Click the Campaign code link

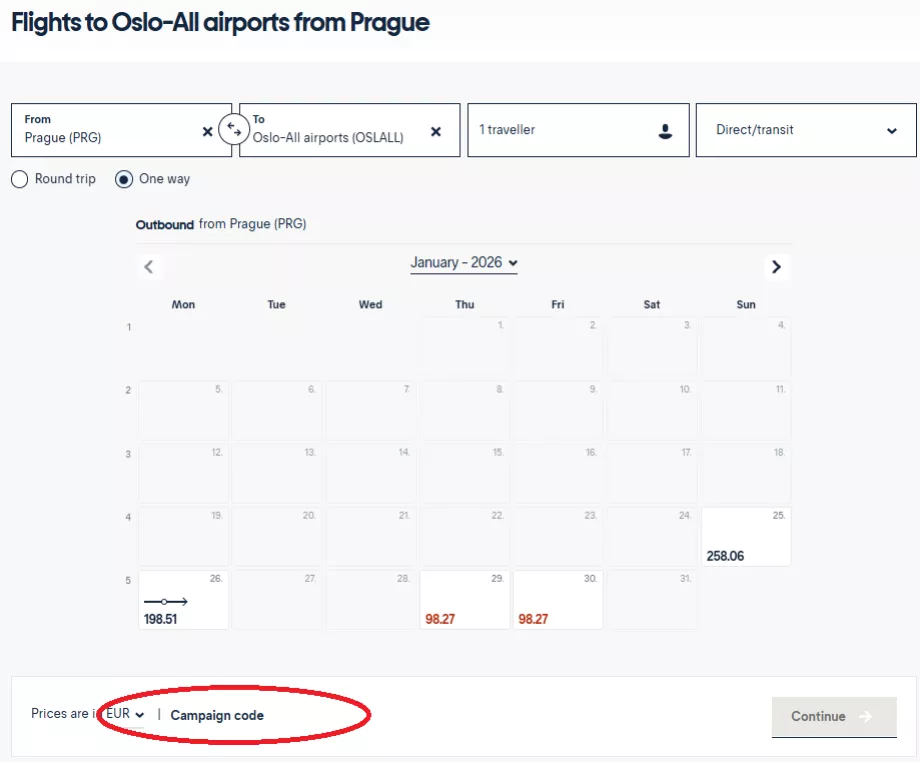[218, 715]
